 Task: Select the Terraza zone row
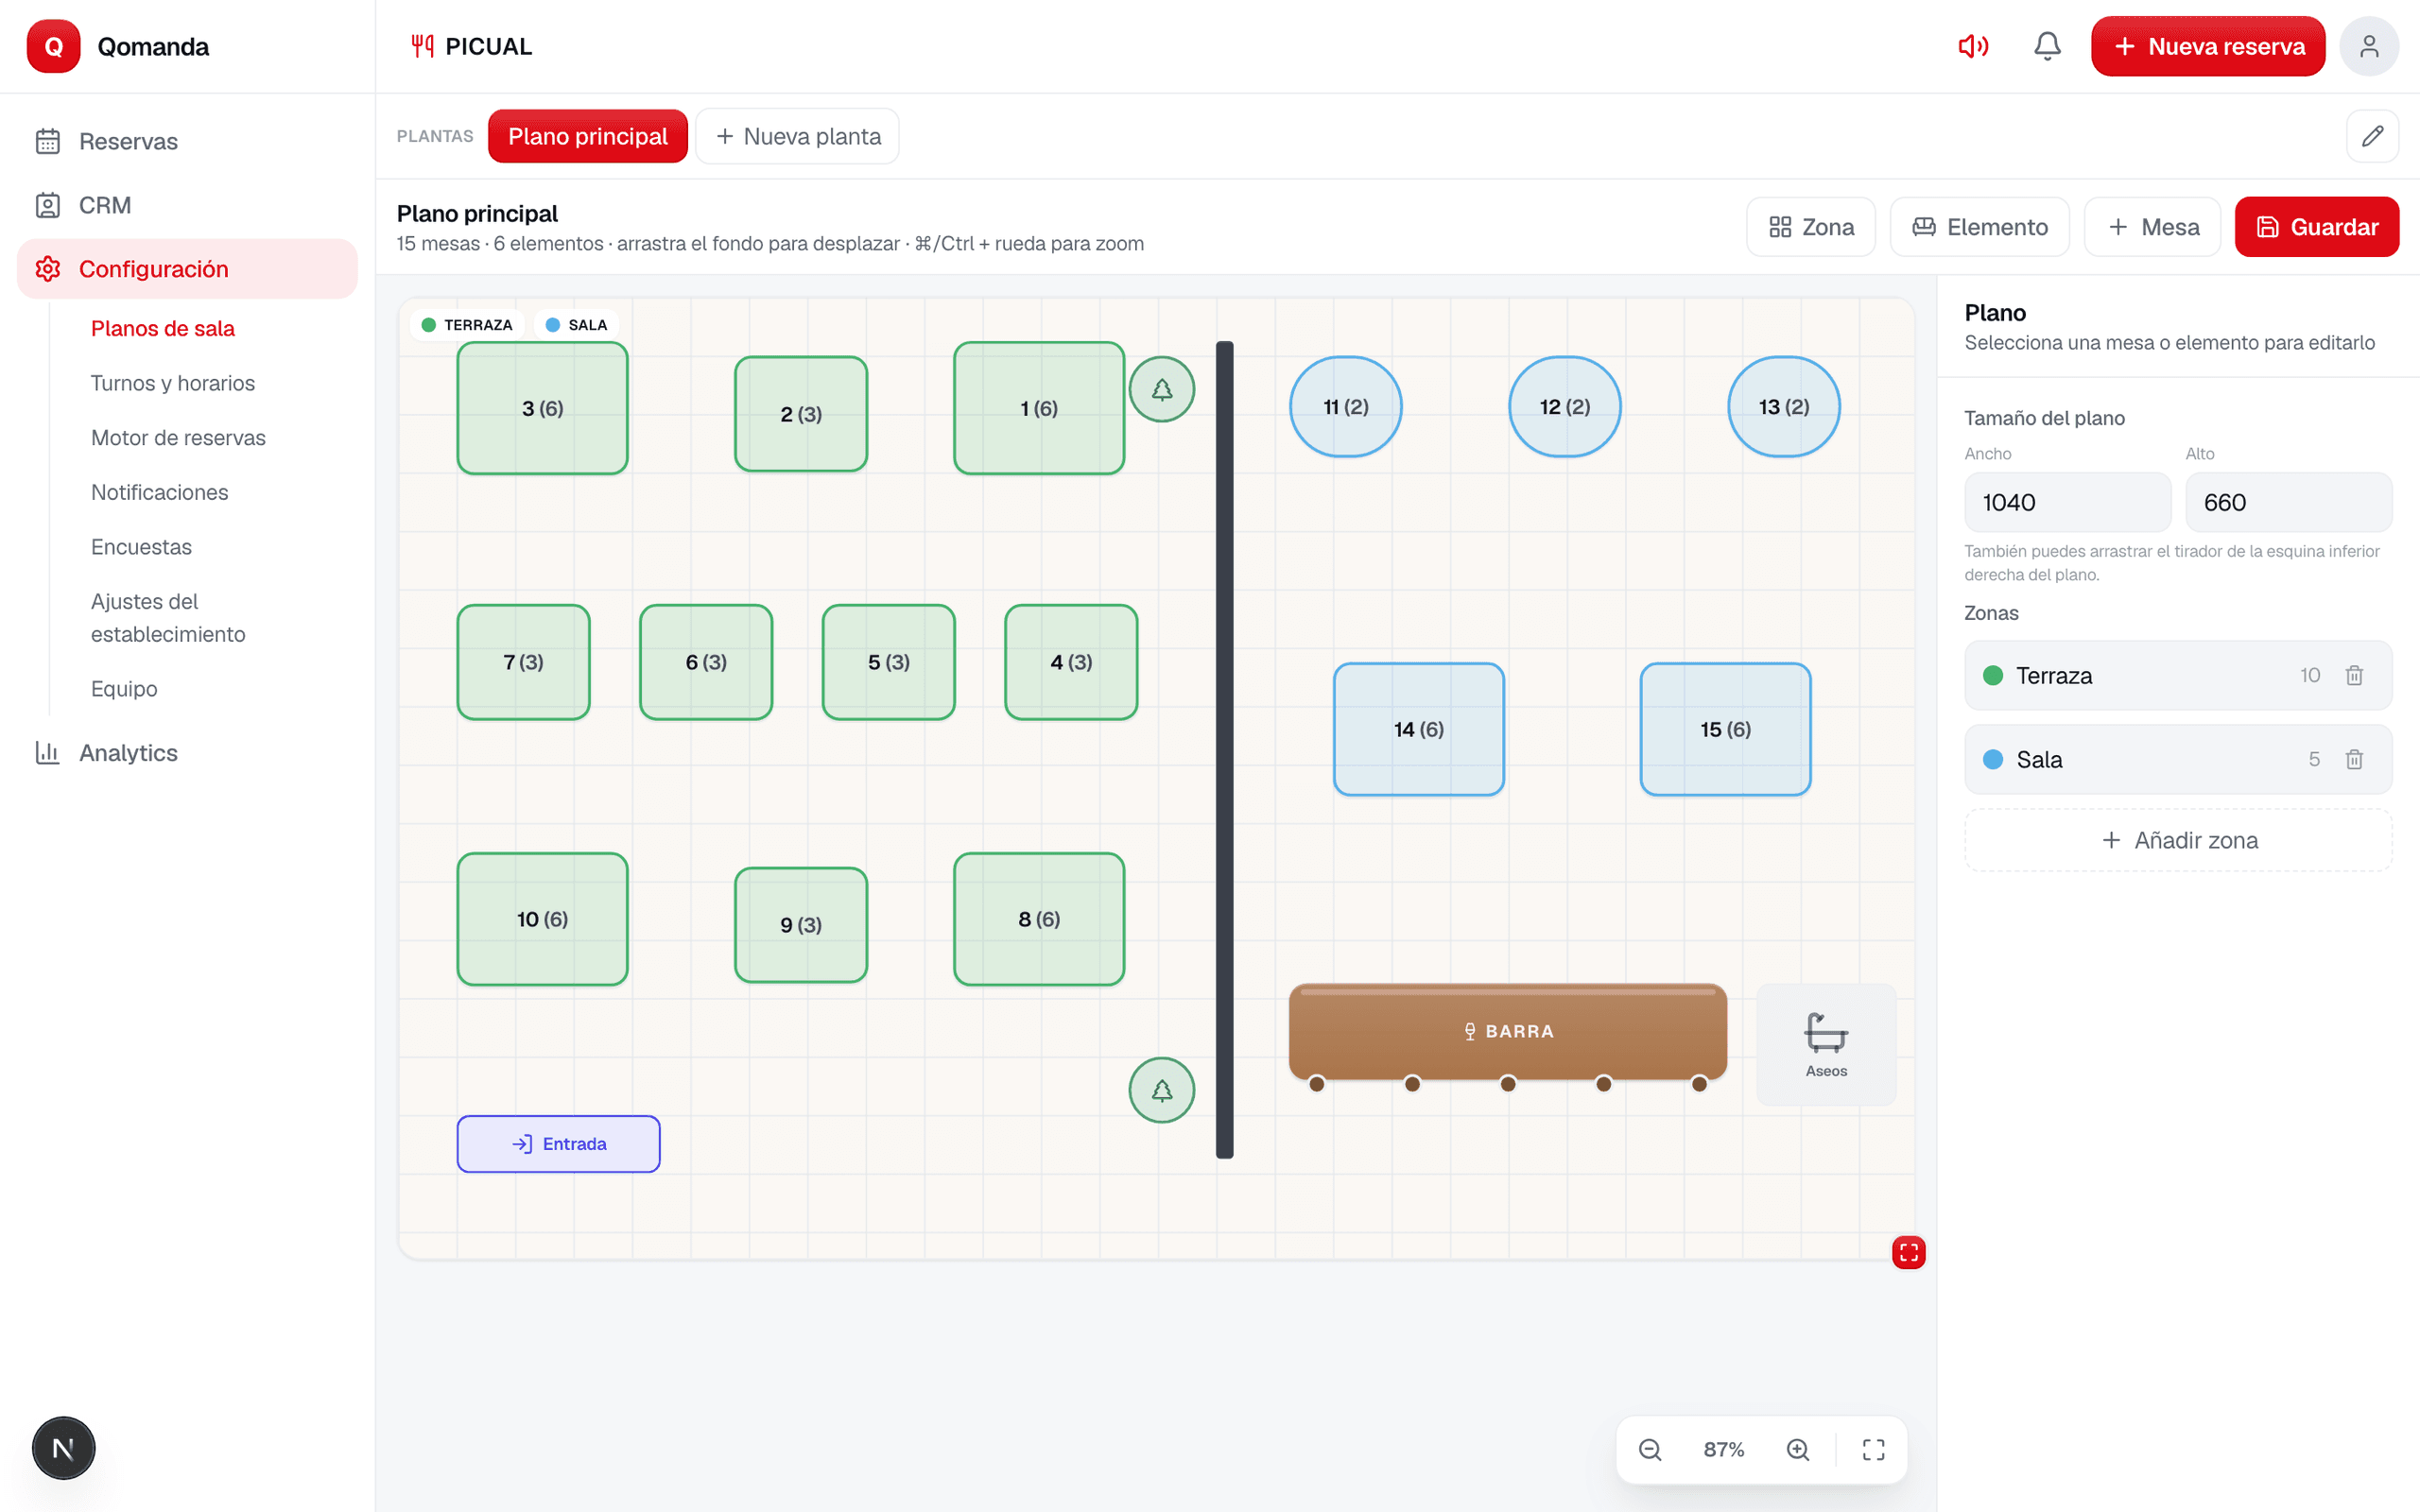tap(2178, 675)
